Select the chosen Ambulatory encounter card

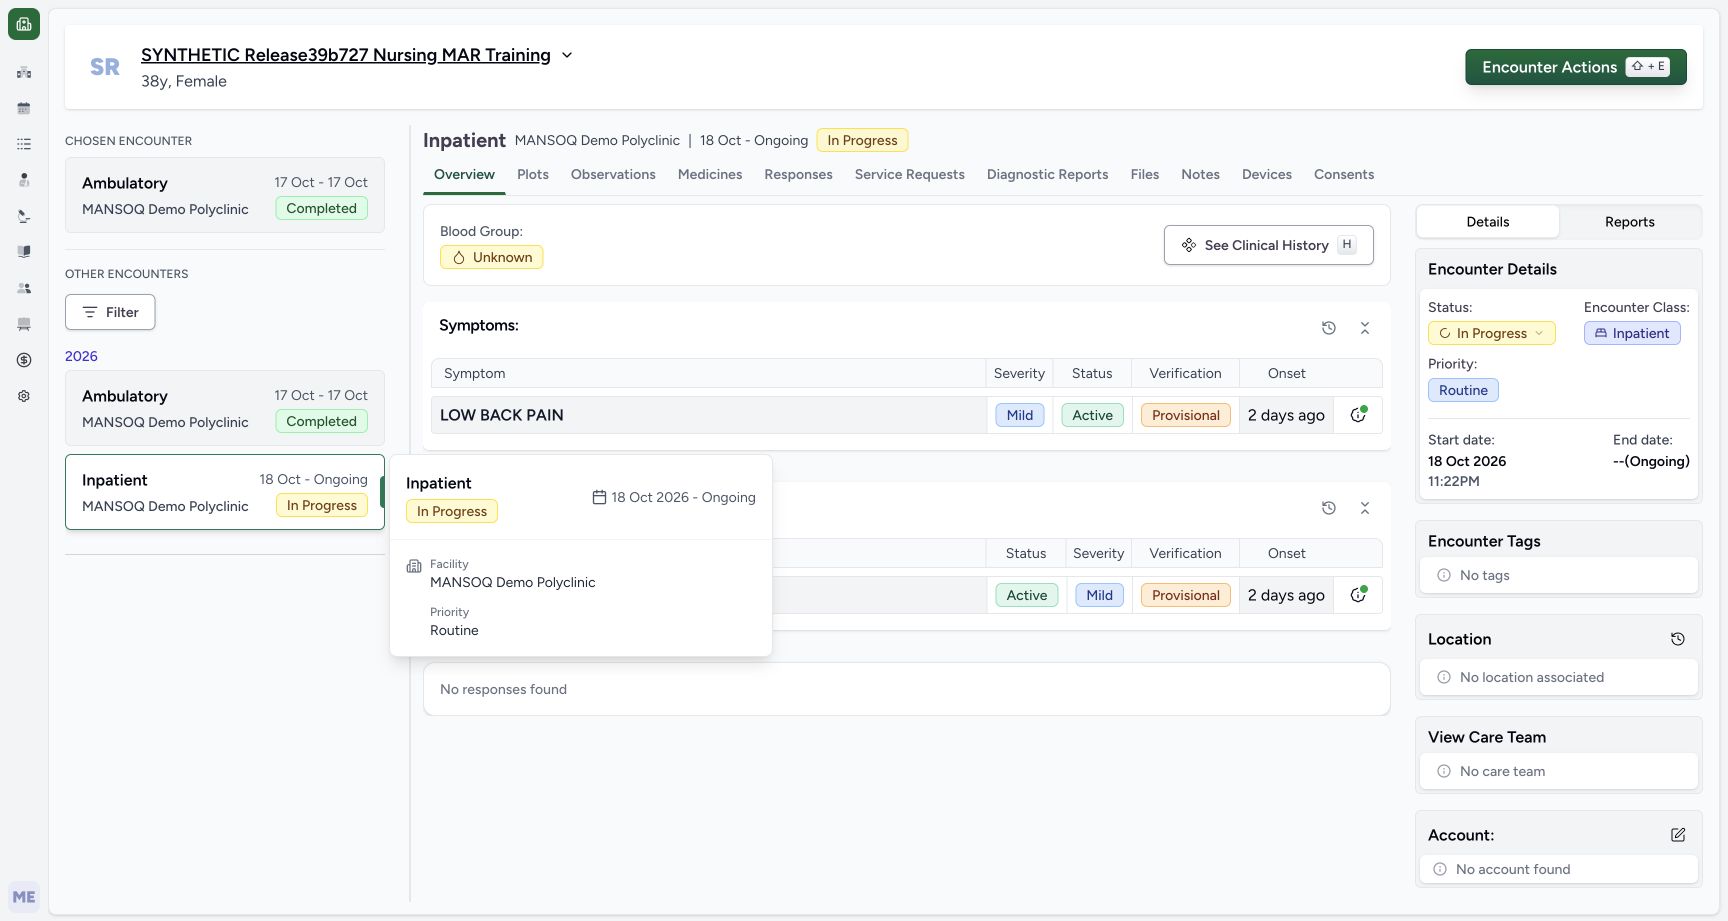tap(225, 195)
